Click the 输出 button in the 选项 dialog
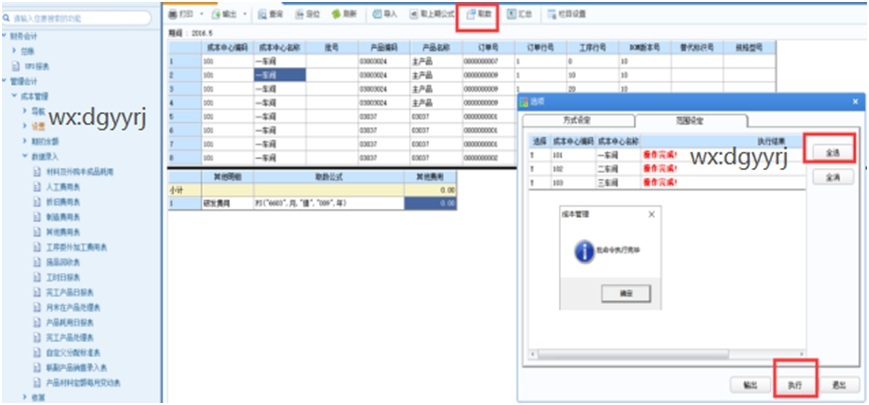The height and width of the screenshot is (405, 869). pos(750,385)
